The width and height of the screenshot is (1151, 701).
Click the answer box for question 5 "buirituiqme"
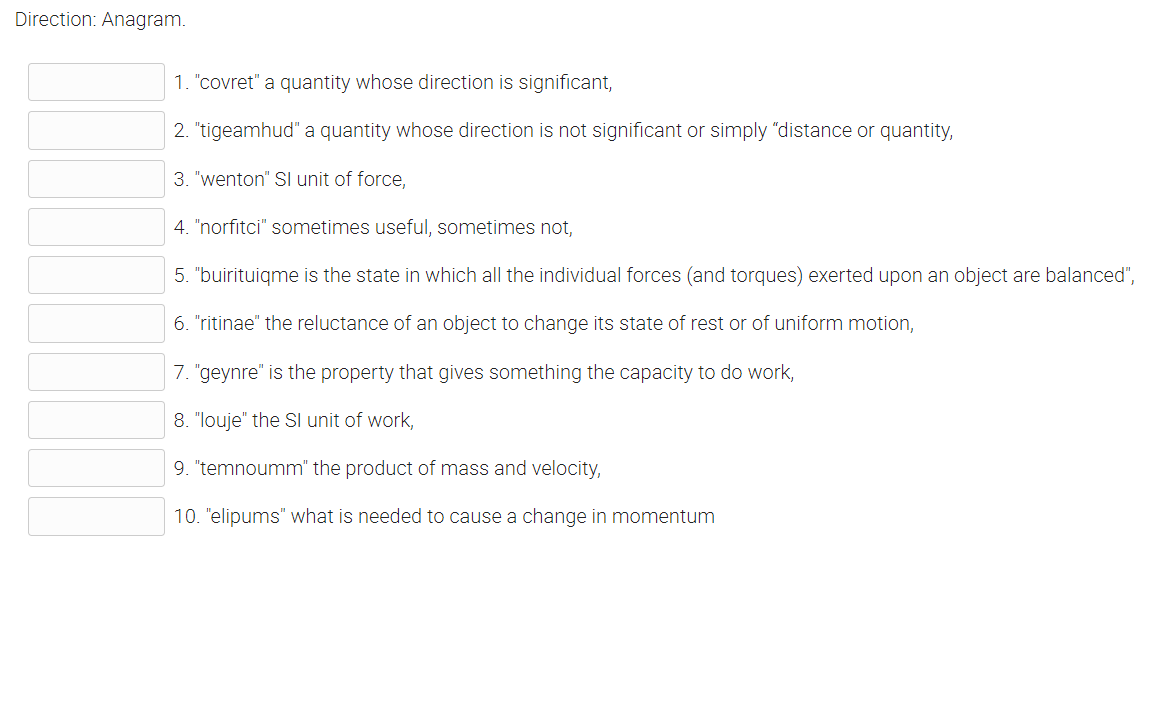coord(96,274)
